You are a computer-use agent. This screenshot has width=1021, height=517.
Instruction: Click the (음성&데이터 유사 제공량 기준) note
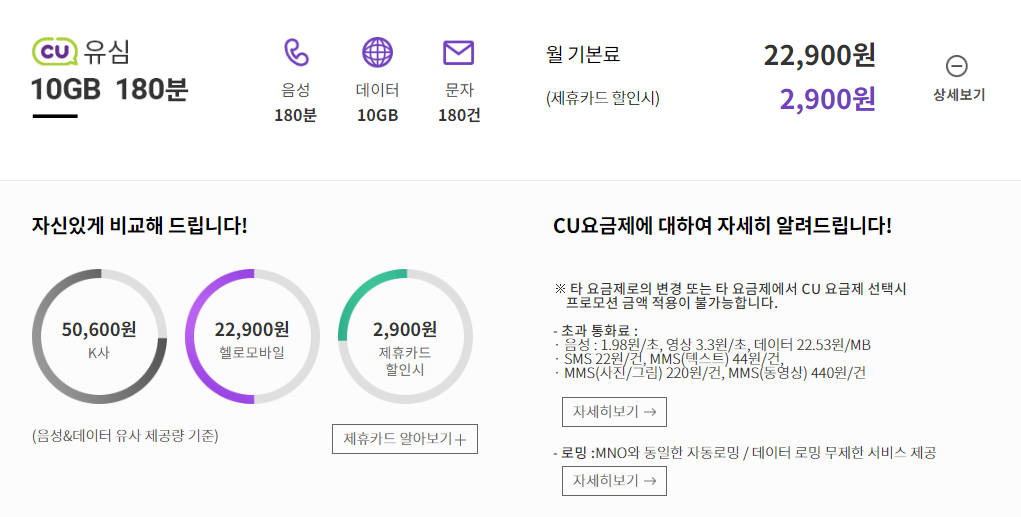(x=125, y=436)
